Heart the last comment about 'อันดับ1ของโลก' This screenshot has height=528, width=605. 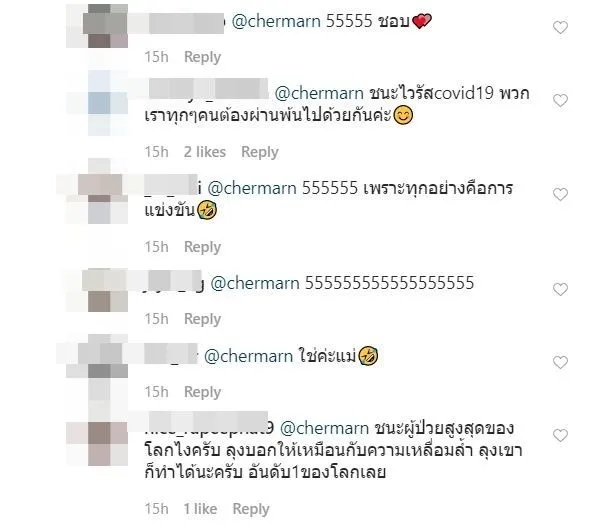560,435
